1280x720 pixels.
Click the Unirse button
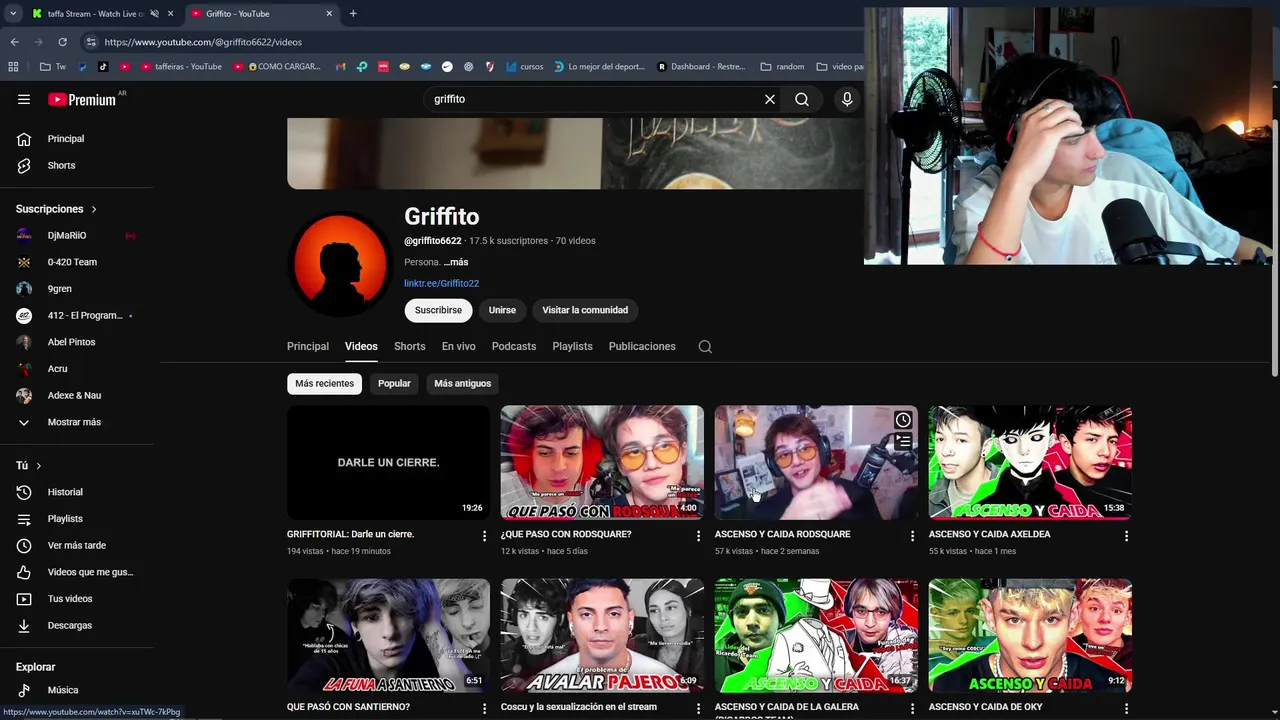(502, 310)
